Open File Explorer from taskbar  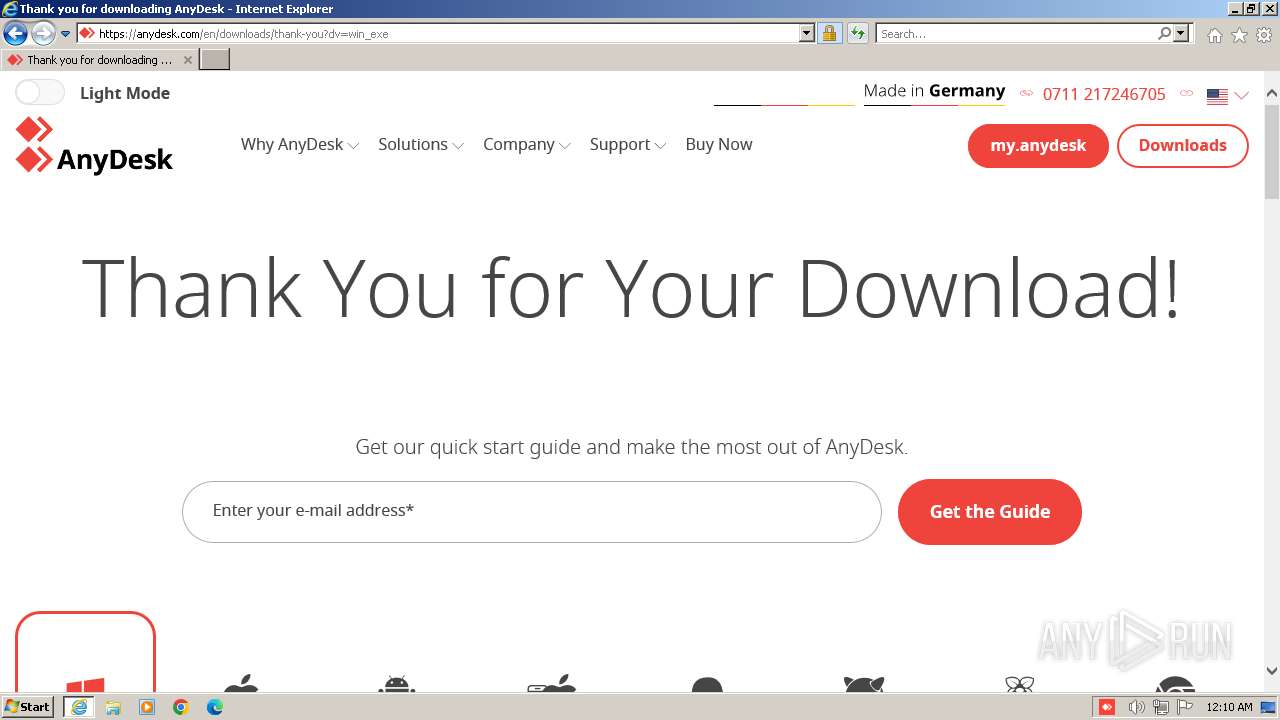(x=113, y=707)
